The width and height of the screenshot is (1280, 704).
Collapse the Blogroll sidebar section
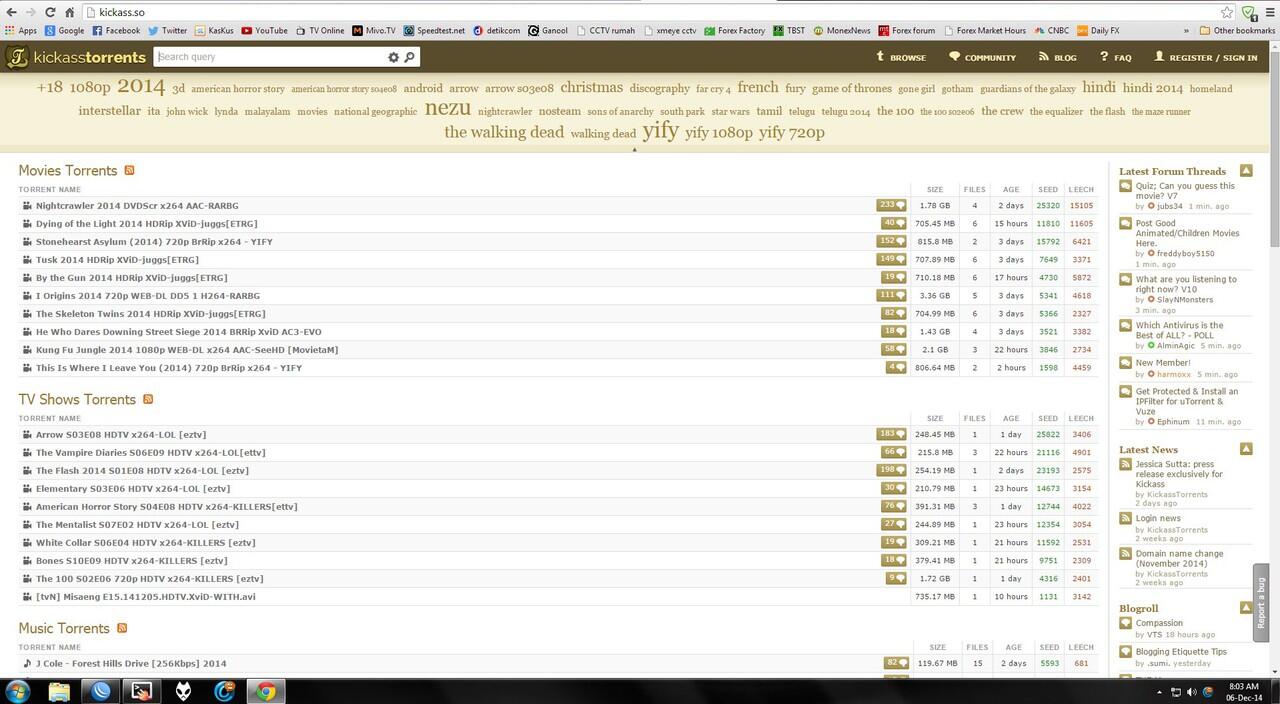click(1246, 607)
